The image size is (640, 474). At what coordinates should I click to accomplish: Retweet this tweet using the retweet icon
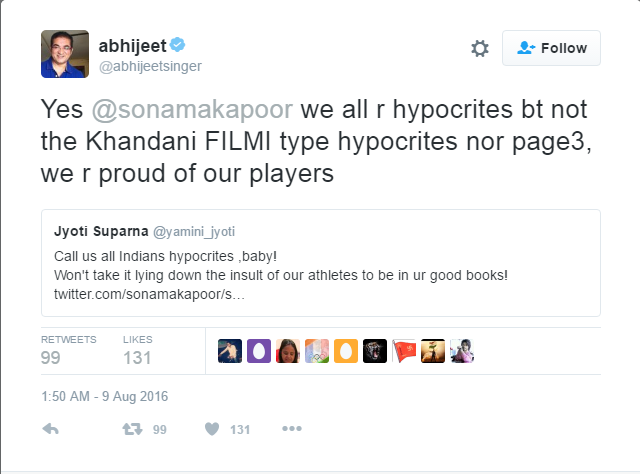130,429
